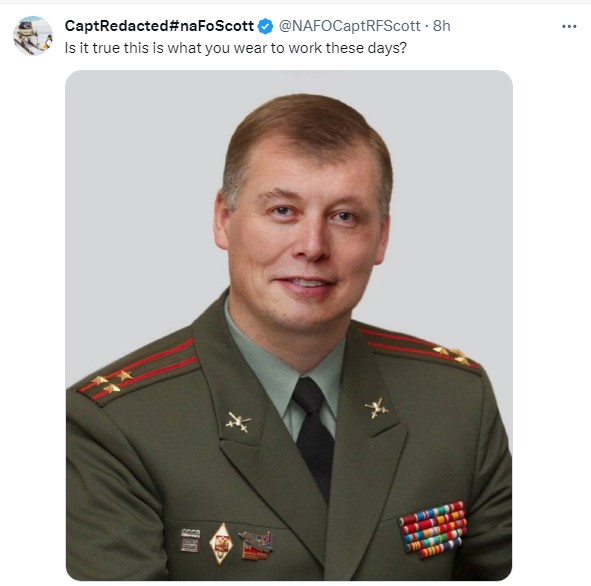Screen dimensions: 591x586
Task: Open the CaptRedacted#naFoScott display name link
Action: tap(159, 26)
